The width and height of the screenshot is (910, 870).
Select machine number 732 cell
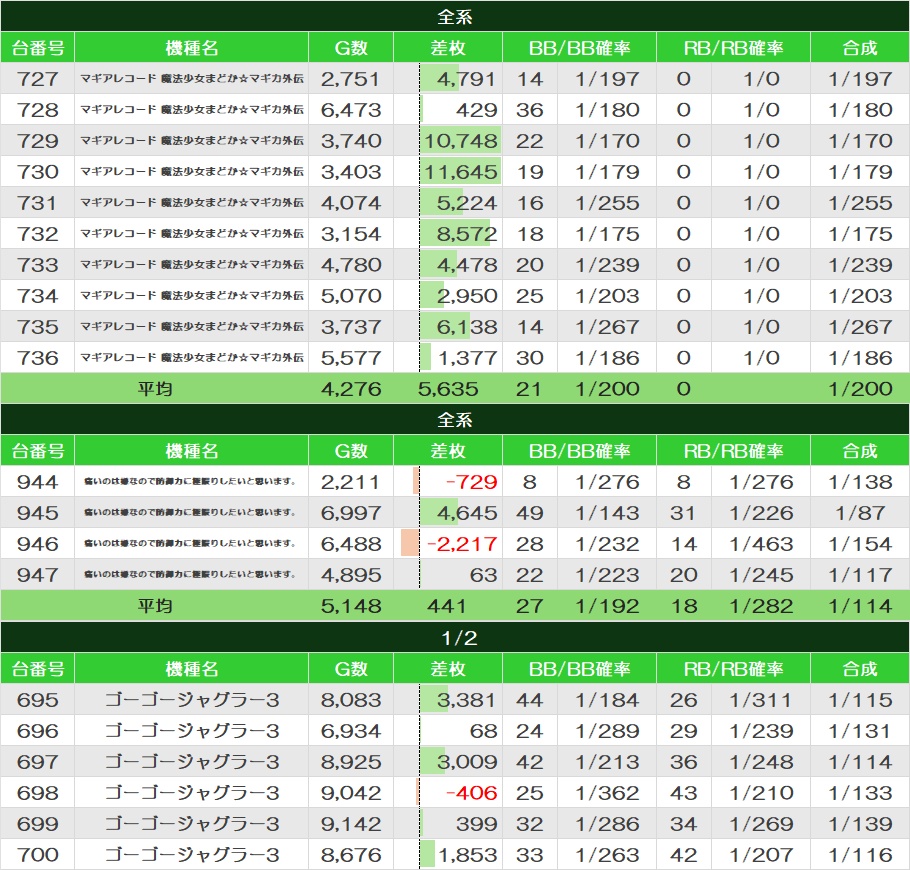[38, 234]
